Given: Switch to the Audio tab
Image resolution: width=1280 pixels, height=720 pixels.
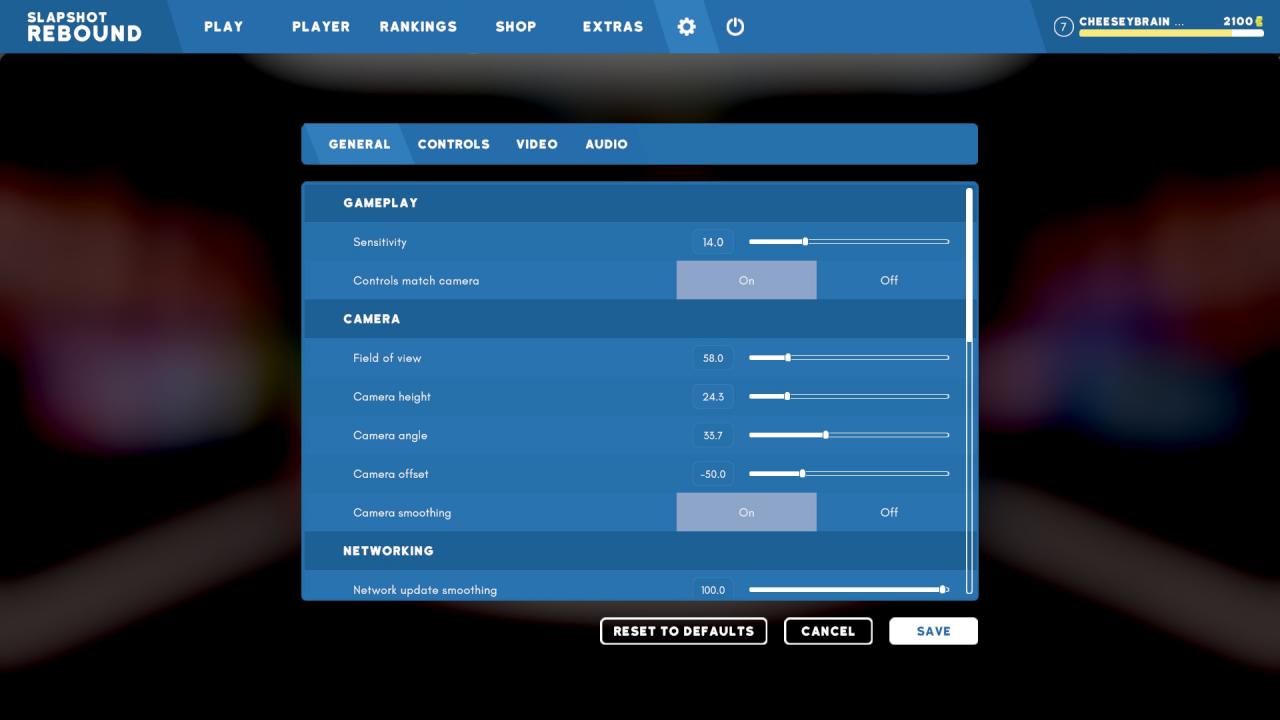Looking at the screenshot, I should point(606,144).
